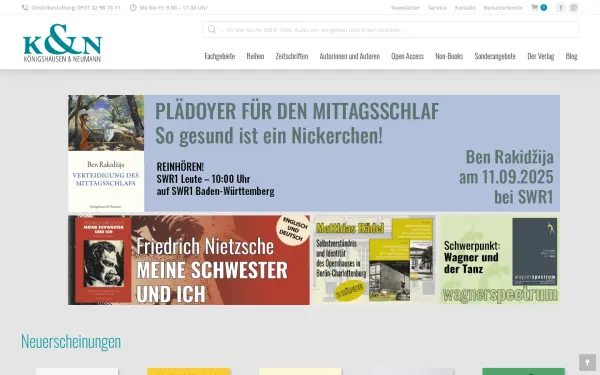Go to the Open Access menu item
Image resolution: width=600 pixels, height=375 pixels.
point(408,56)
